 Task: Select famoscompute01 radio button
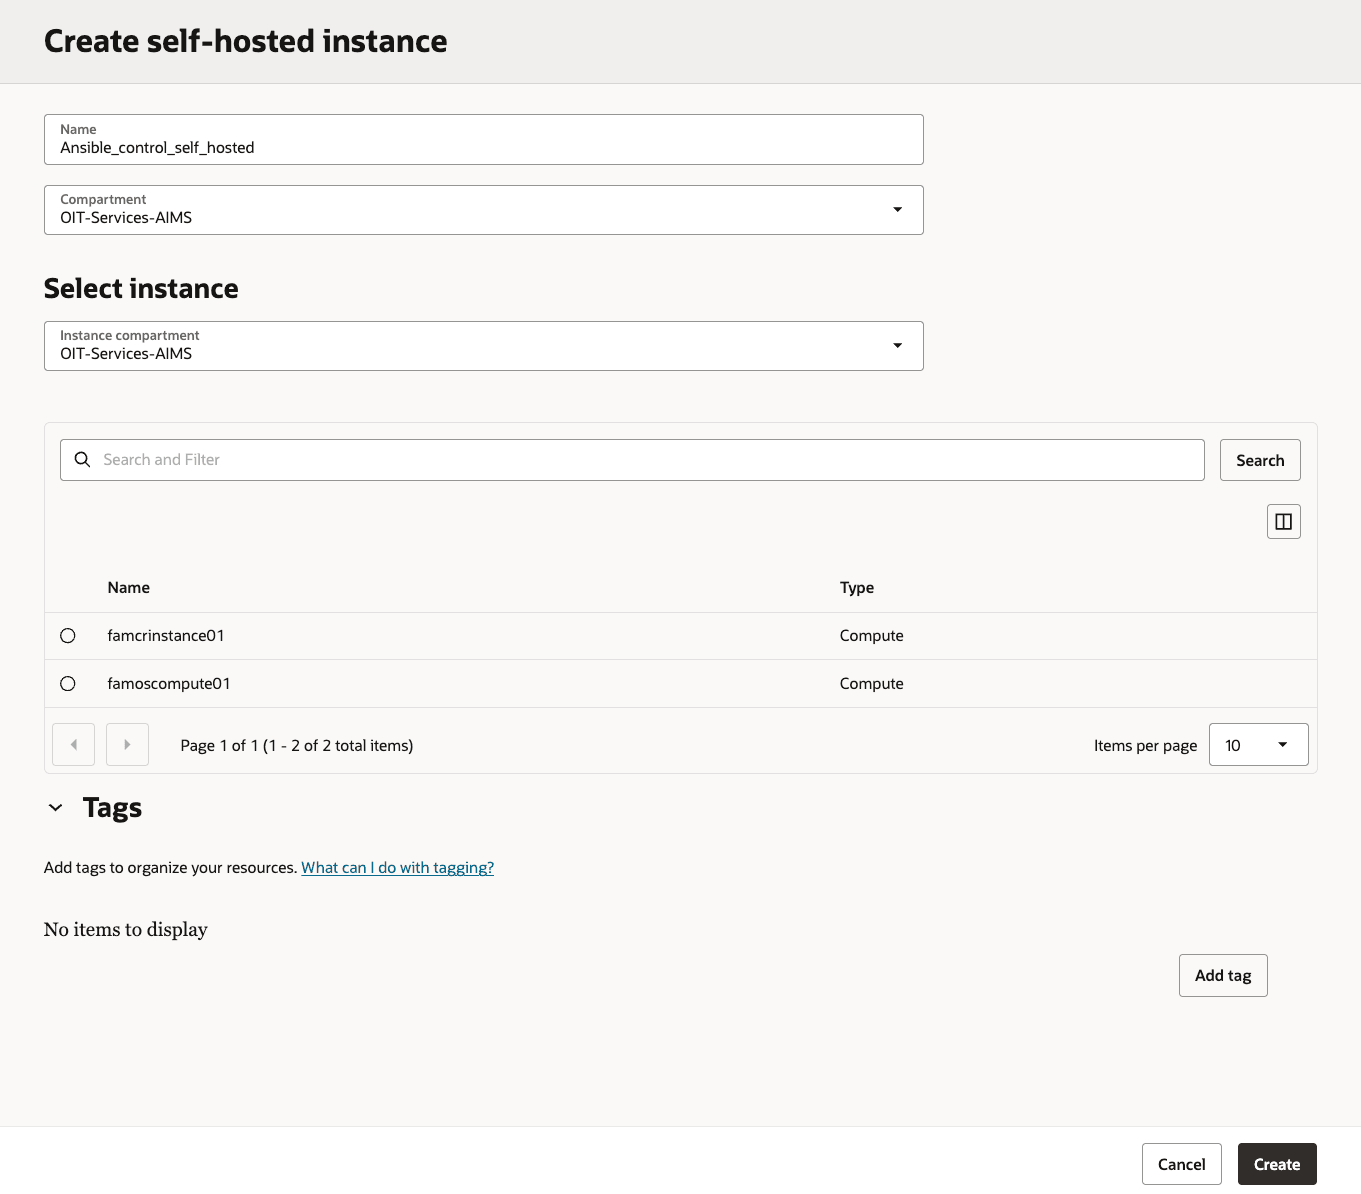point(68,684)
